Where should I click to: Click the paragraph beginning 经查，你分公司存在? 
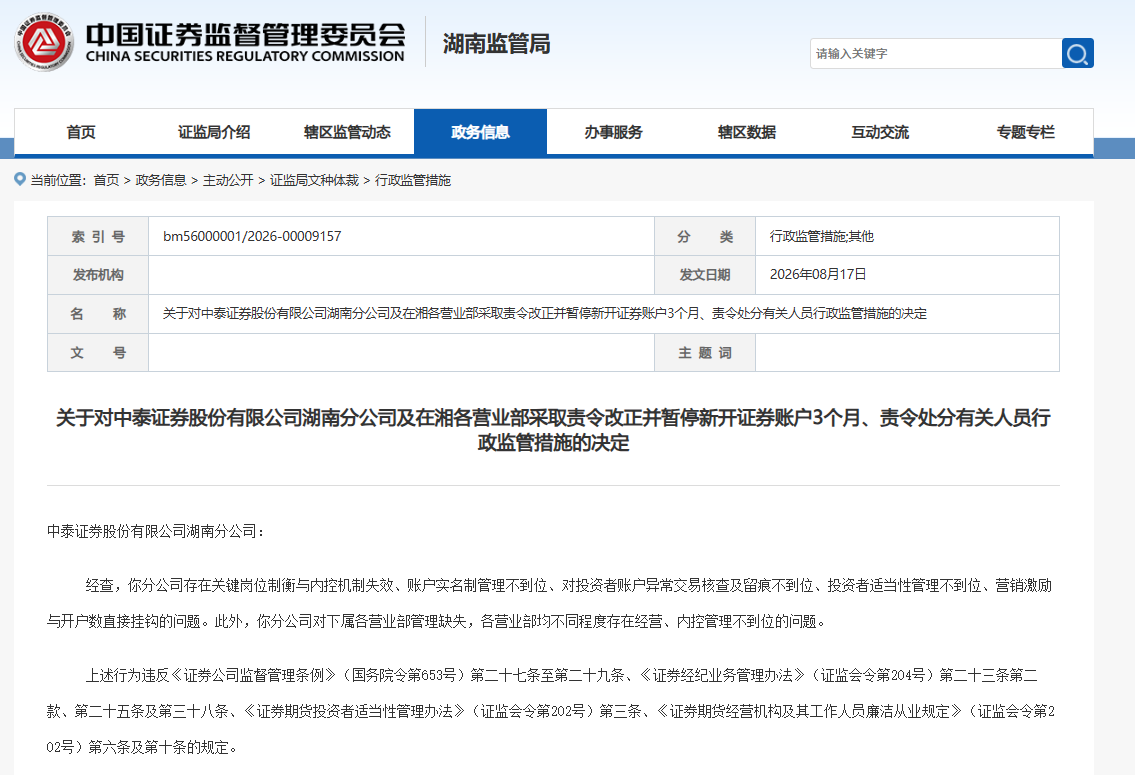(x=549, y=604)
